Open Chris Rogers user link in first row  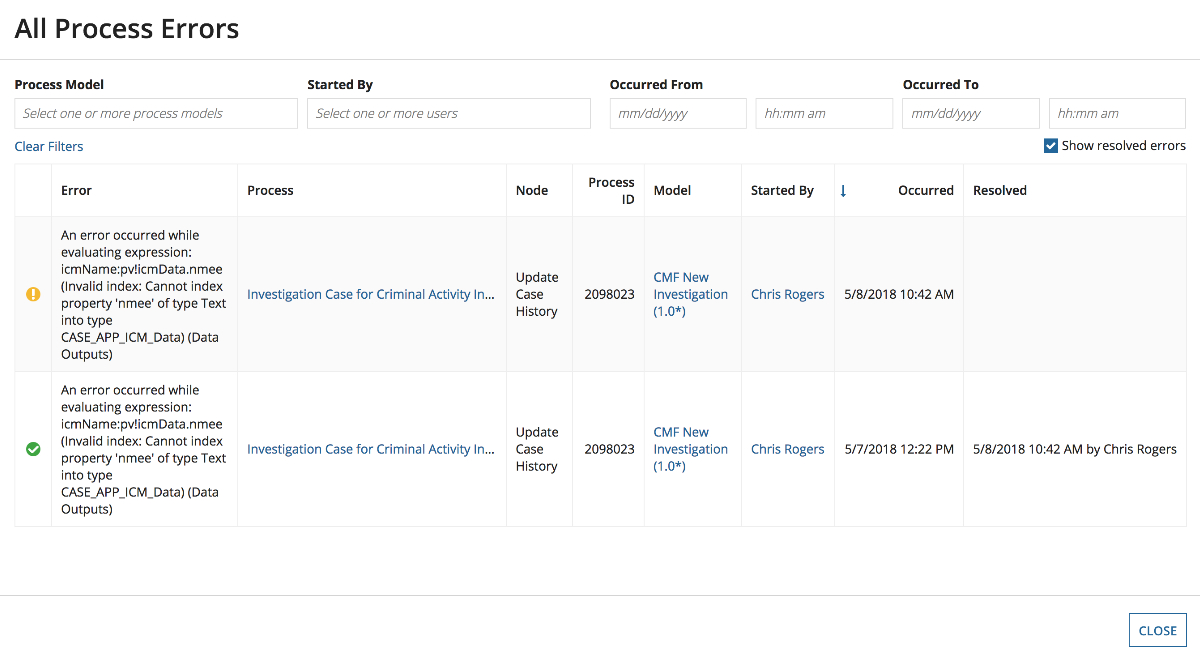pos(788,294)
